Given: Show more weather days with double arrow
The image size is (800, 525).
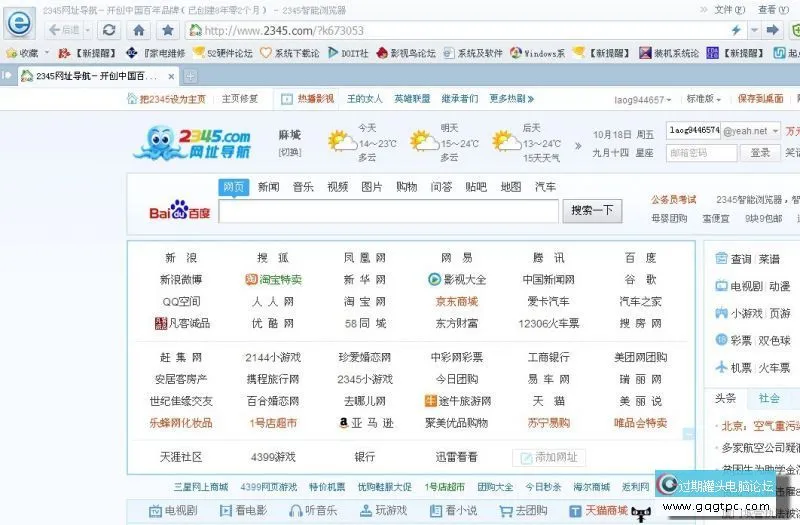Looking at the screenshot, I should point(578,145).
